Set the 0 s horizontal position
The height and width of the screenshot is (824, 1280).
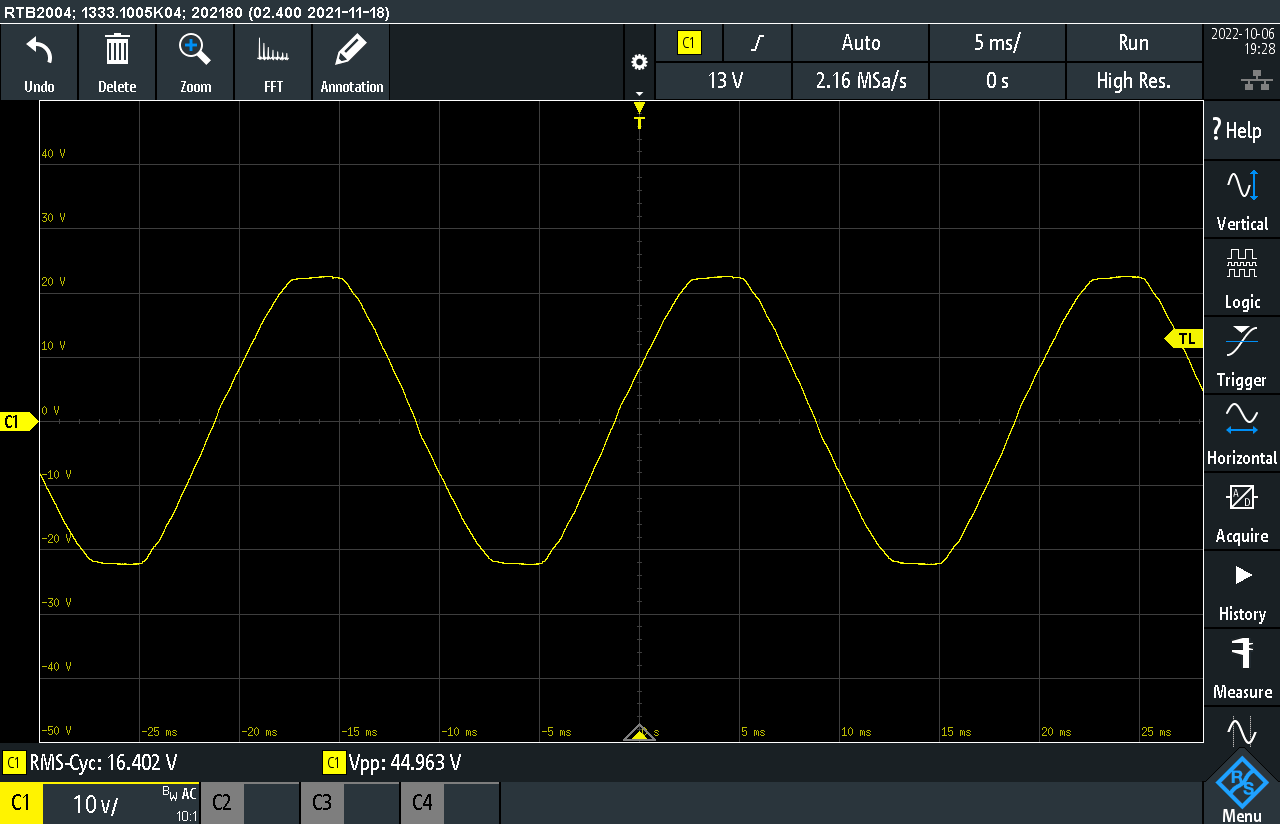coord(997,81)
